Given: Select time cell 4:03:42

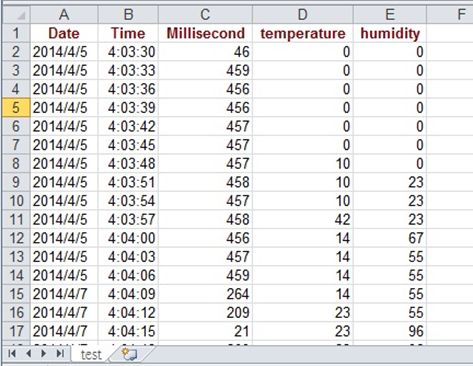Looking at the screenshot, I should 128,126.
